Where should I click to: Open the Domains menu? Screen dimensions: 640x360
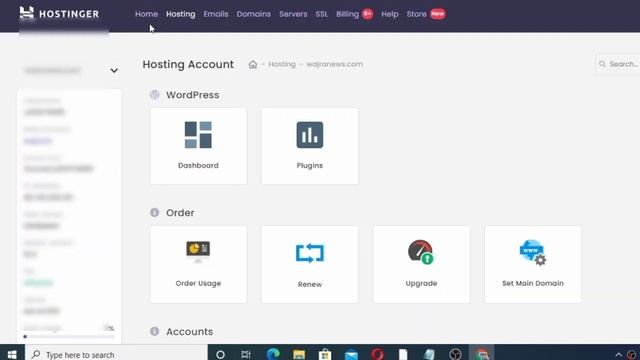point(253,14)
